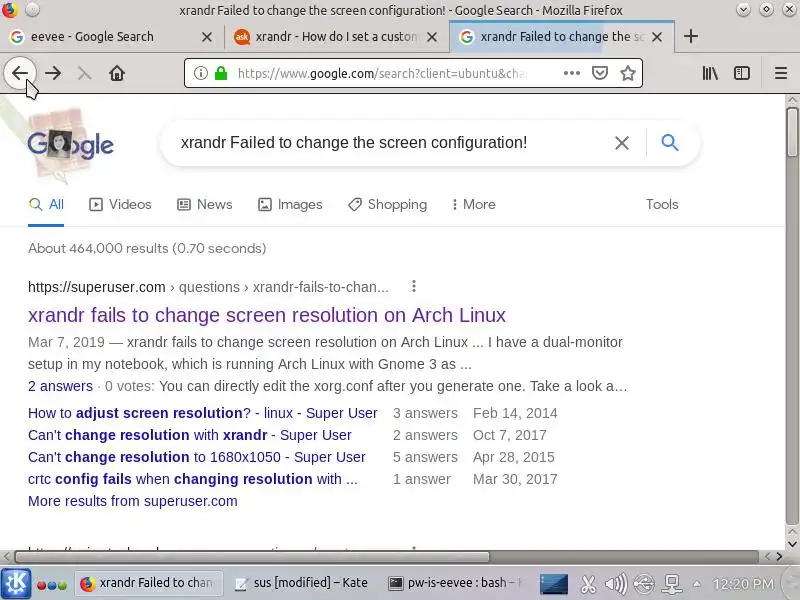This screenshot has height=600, width=800.
Task: Click the blue desktop tray icon
Action: [554, 584]
